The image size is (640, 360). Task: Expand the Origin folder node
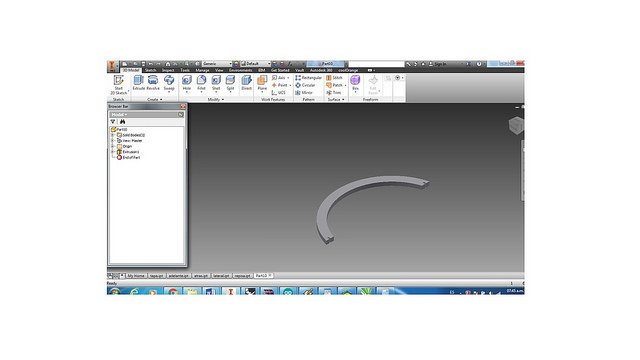coord(113,146)
